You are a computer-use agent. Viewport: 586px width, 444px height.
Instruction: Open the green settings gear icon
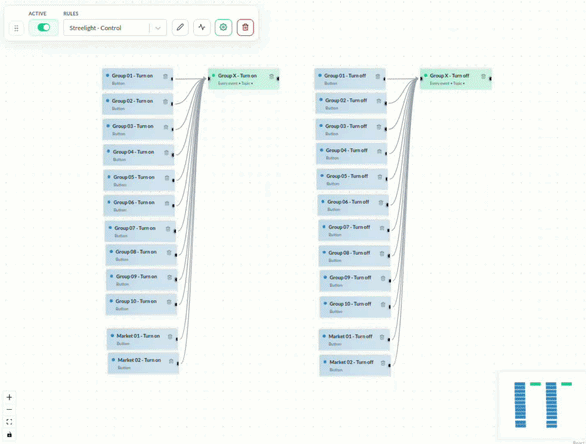point(223,27)
